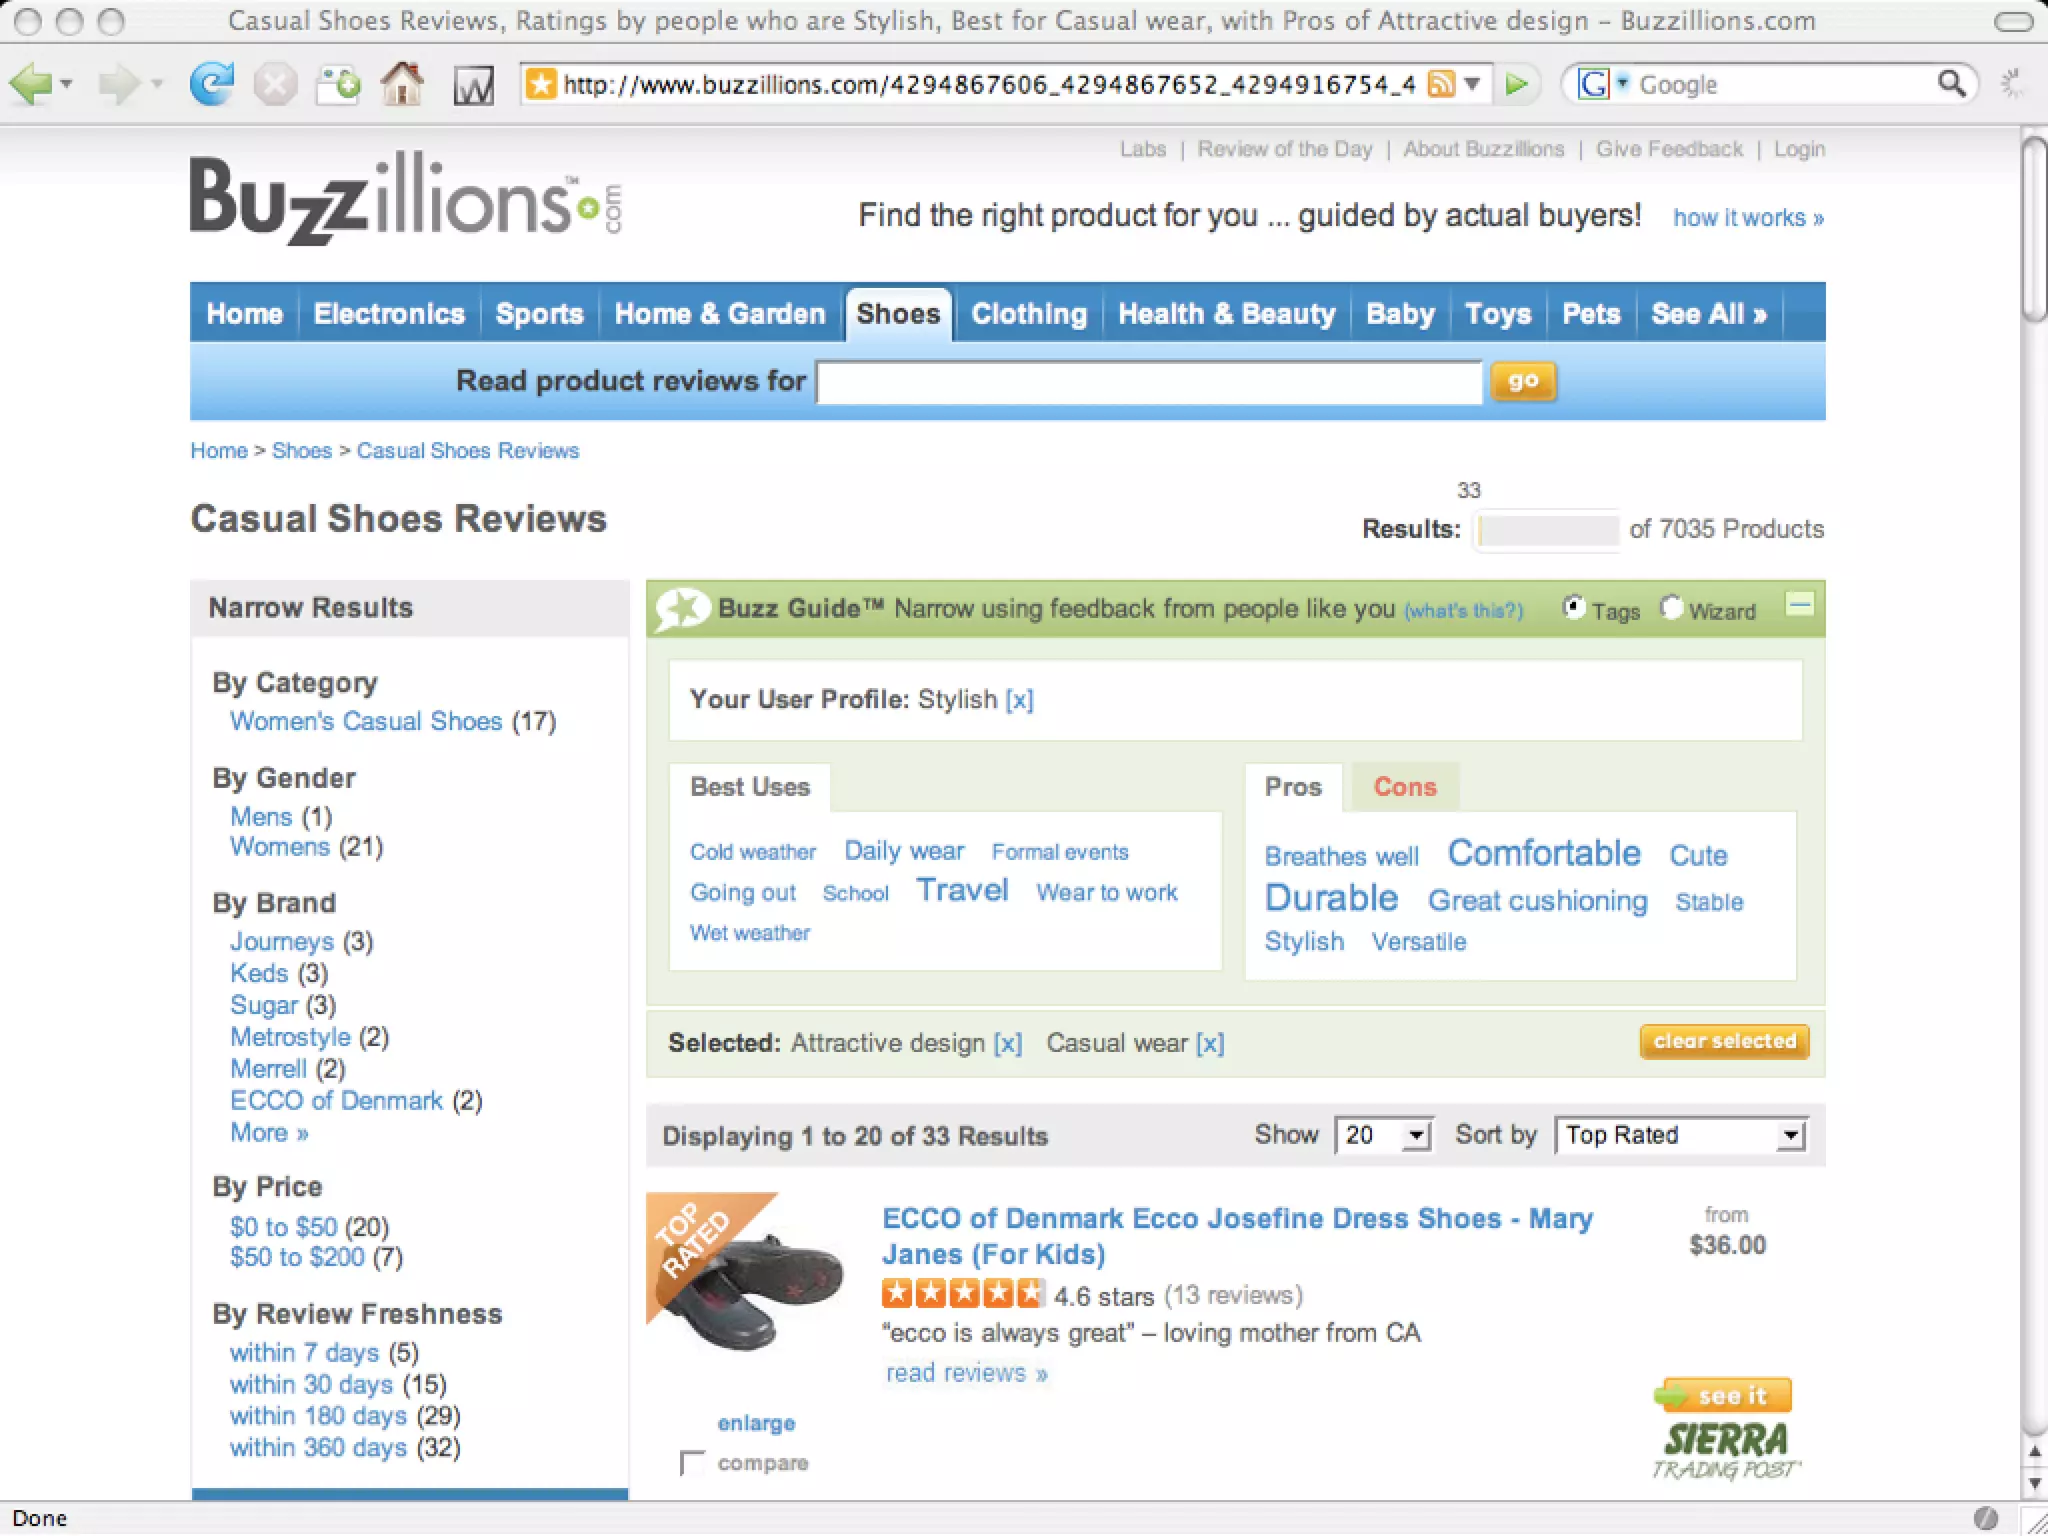Screen dimensions: 2048x1536
Task: Click the browser back arrow
Action: [x=30, y=84]
